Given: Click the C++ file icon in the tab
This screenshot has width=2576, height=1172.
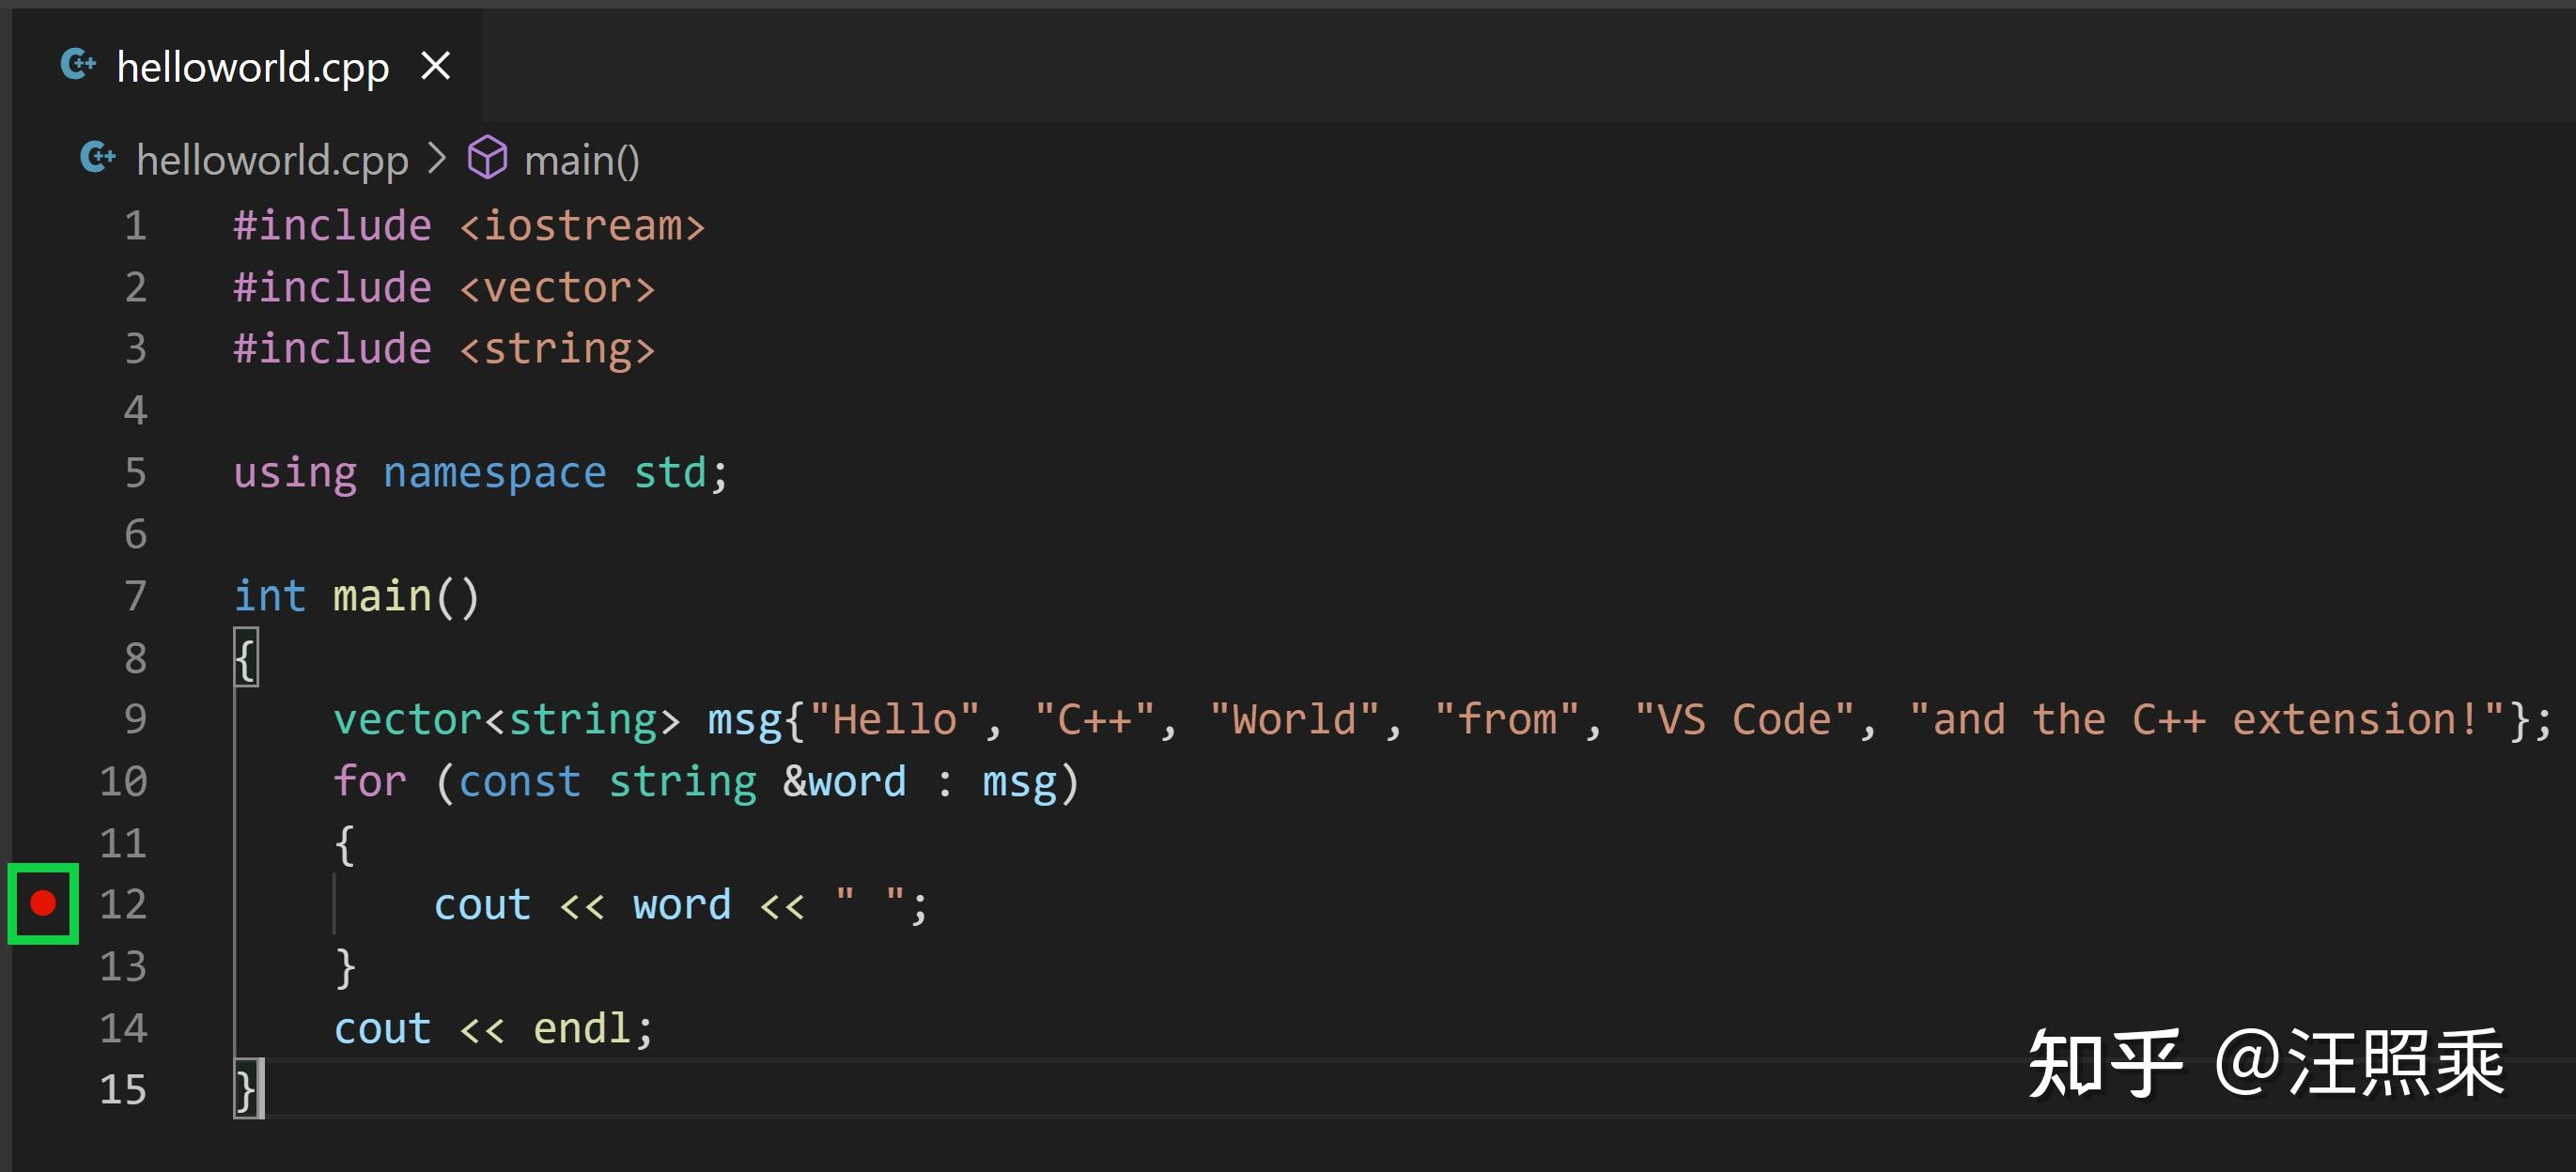Looking at the screenshot, I should 78,65.
